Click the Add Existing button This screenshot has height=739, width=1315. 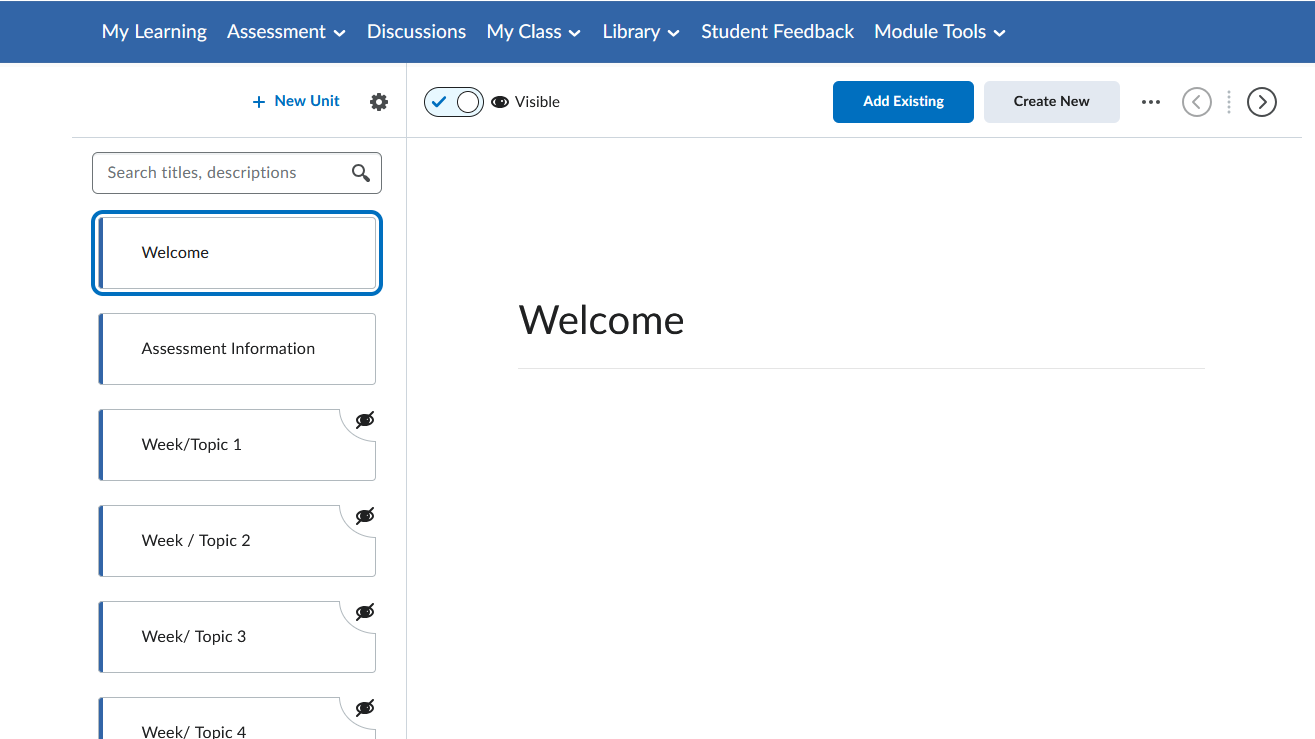click(902, 101)
